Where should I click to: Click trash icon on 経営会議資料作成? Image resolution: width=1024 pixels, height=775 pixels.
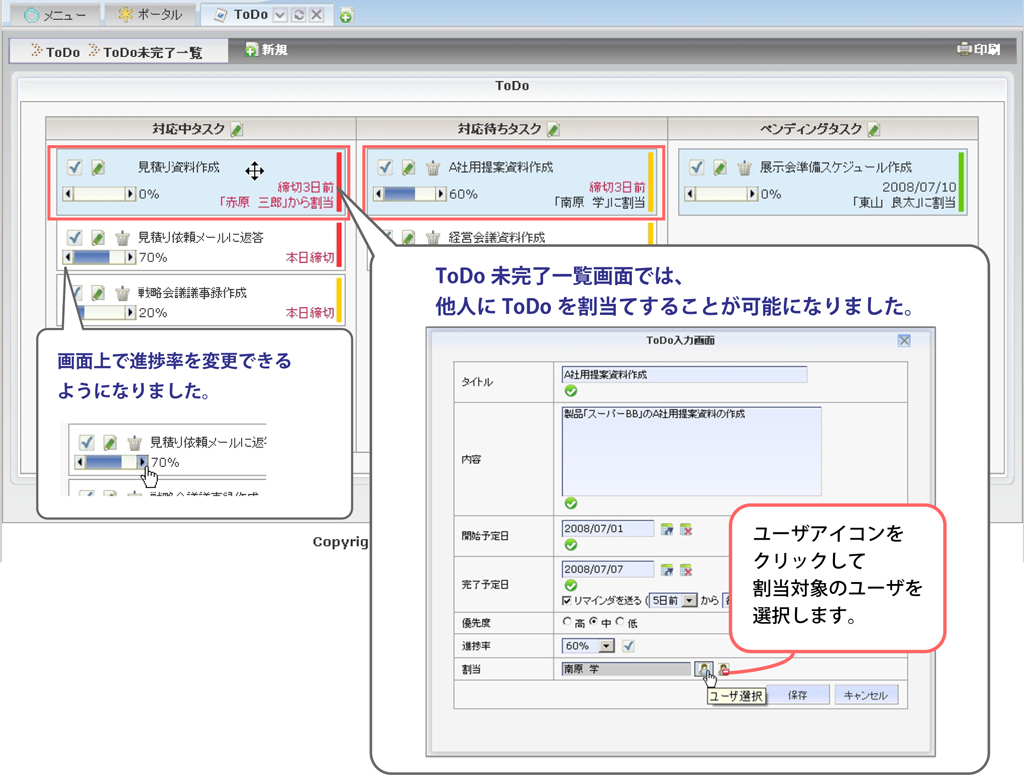tap(432, 238)
